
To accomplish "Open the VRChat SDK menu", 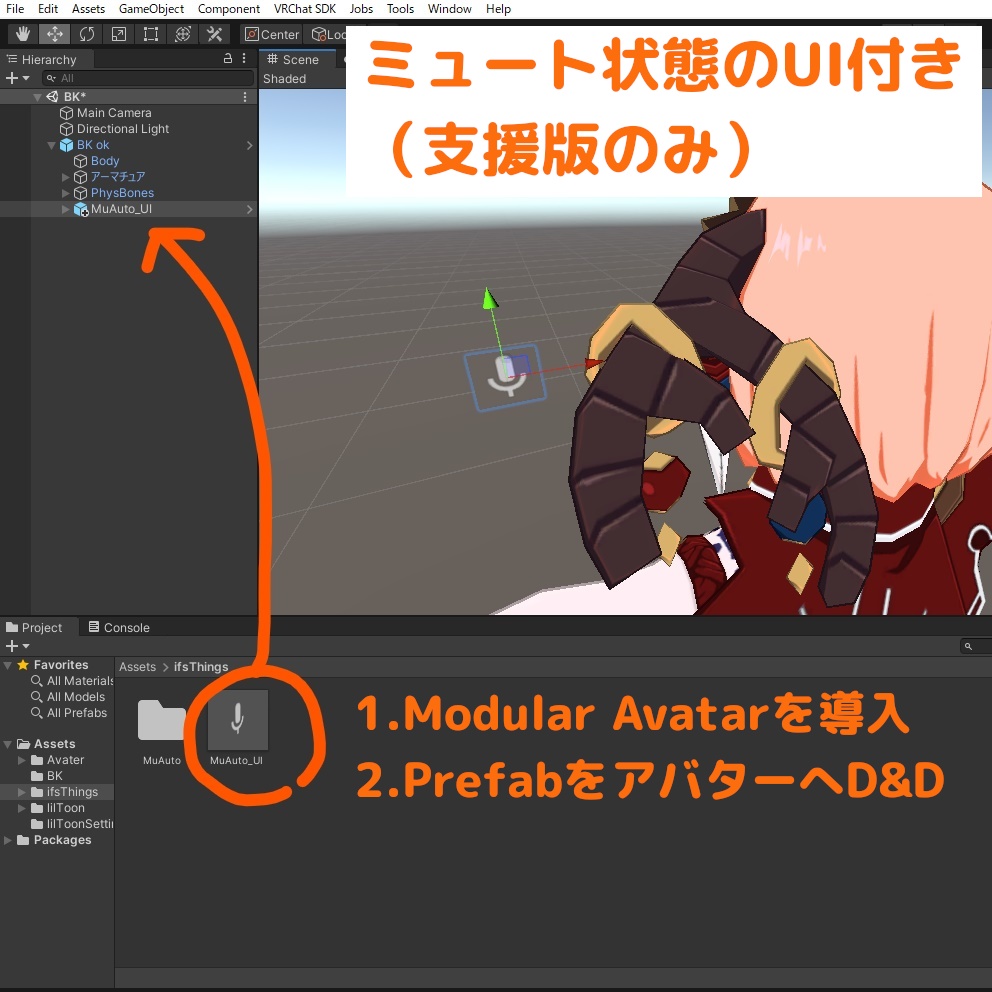I will point(304,9).
